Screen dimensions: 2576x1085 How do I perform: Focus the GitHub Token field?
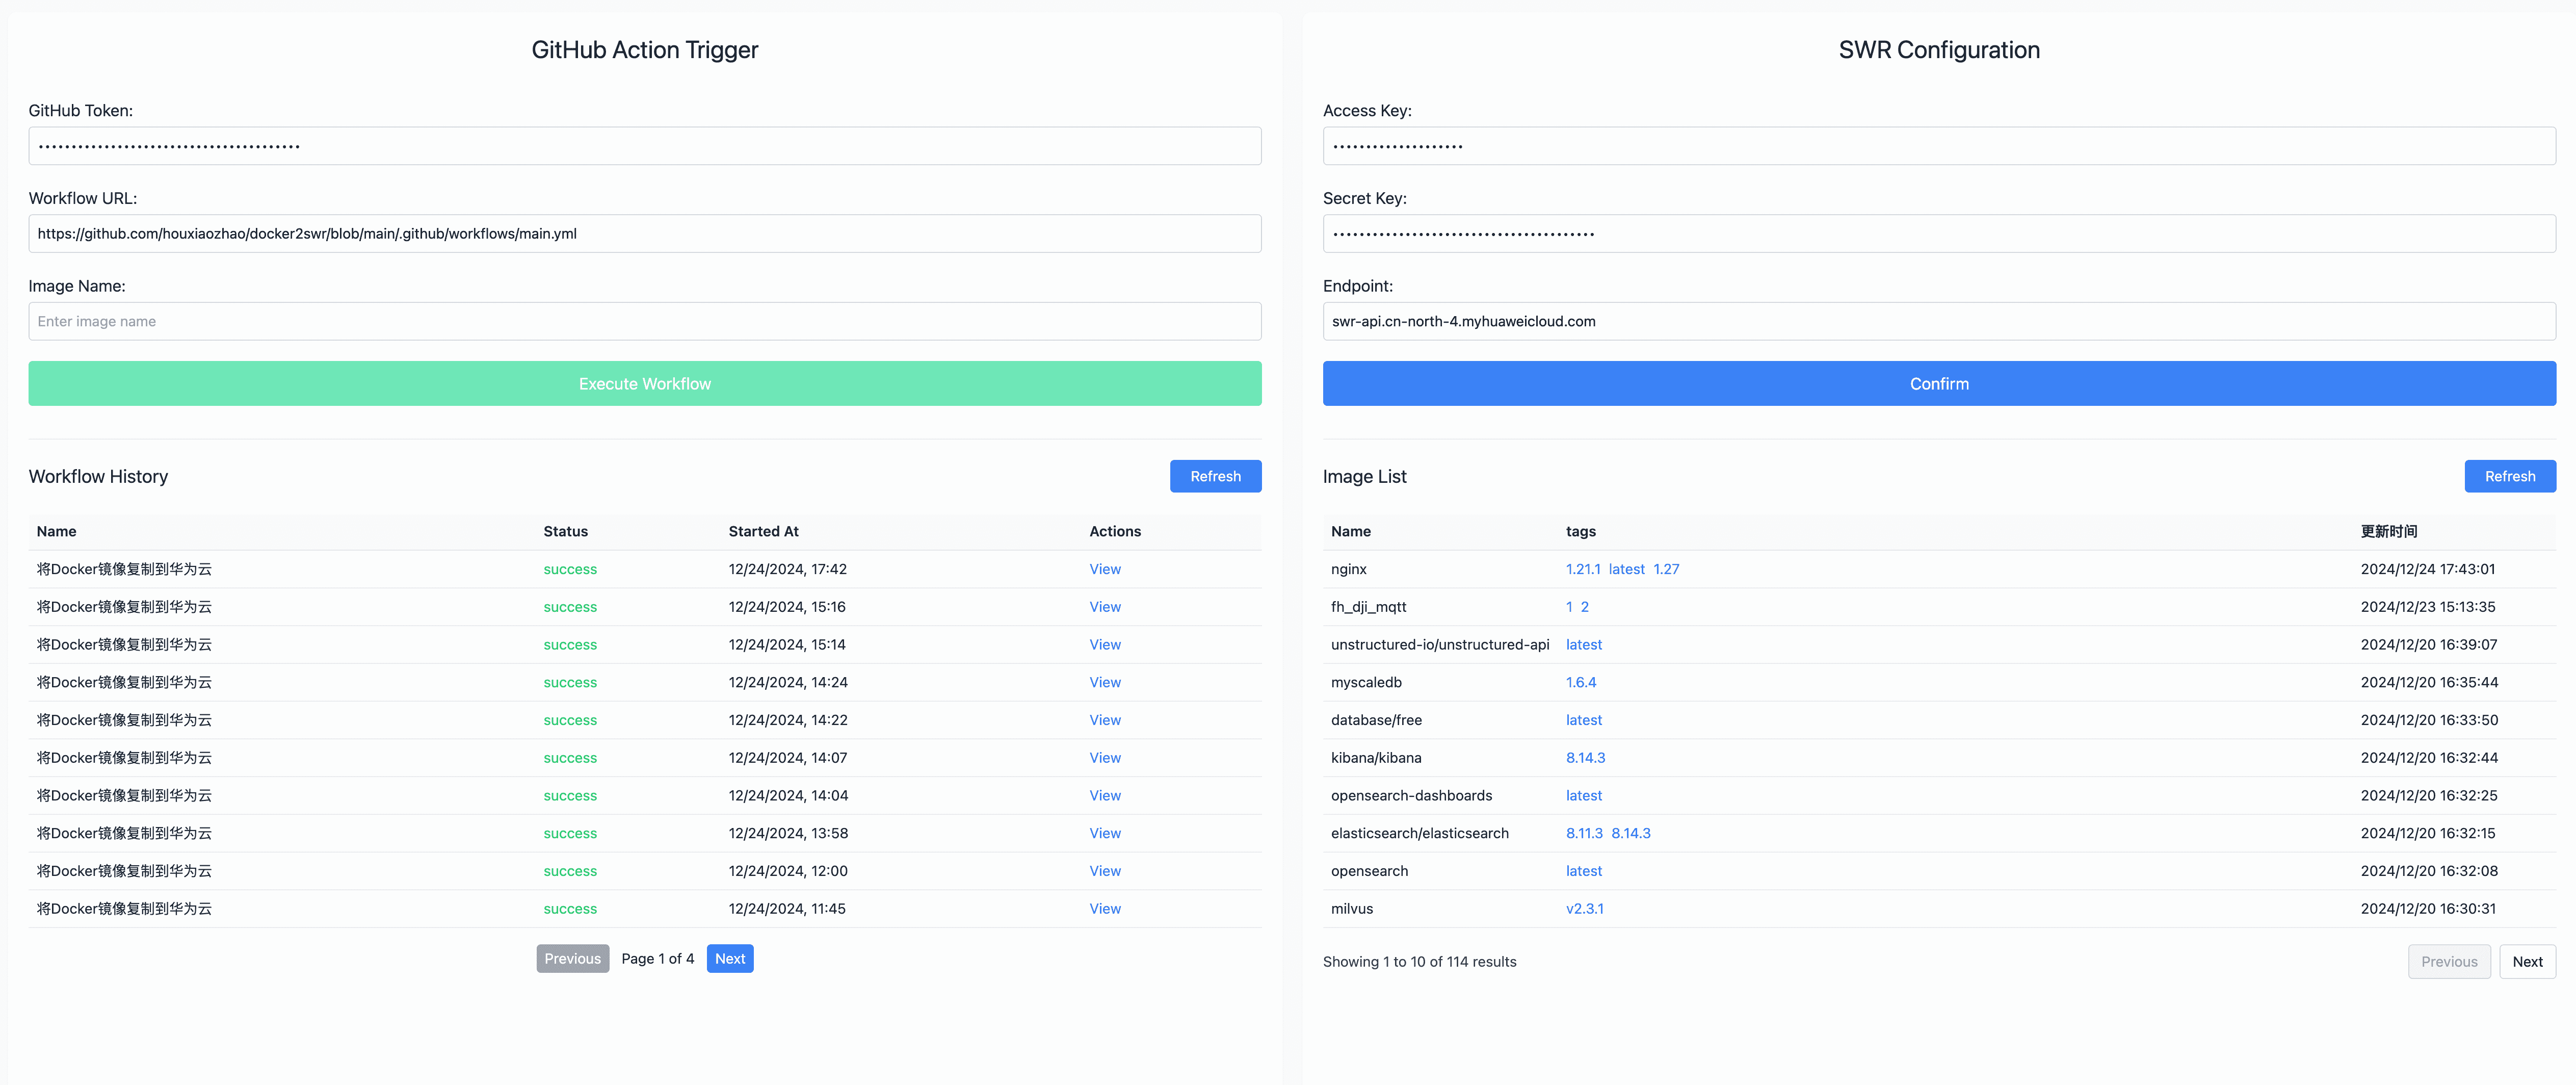point(644,146)
